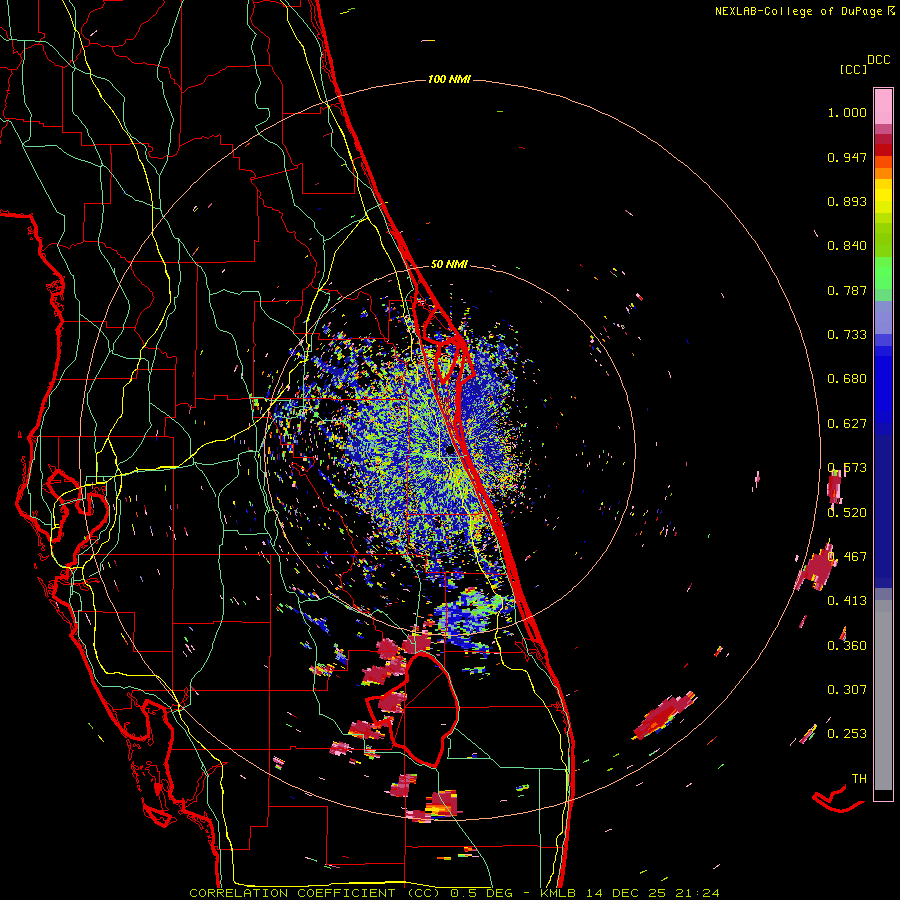Screen dimensions: 900x900
Task: Select the 0.947 scale value
Action: point(847,157)
